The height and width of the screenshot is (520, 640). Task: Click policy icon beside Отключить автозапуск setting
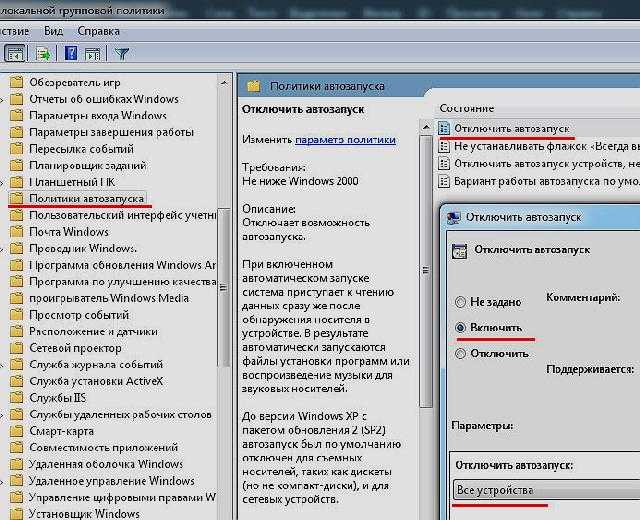(444, 128)
